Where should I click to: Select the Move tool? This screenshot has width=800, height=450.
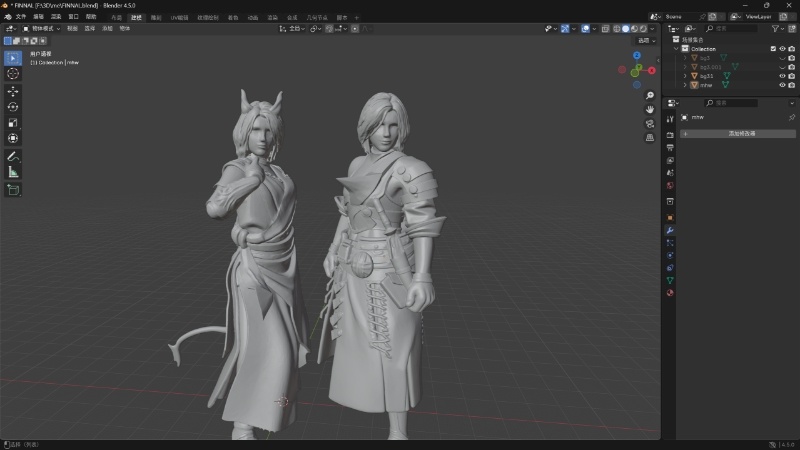click(x=13, y=91)
